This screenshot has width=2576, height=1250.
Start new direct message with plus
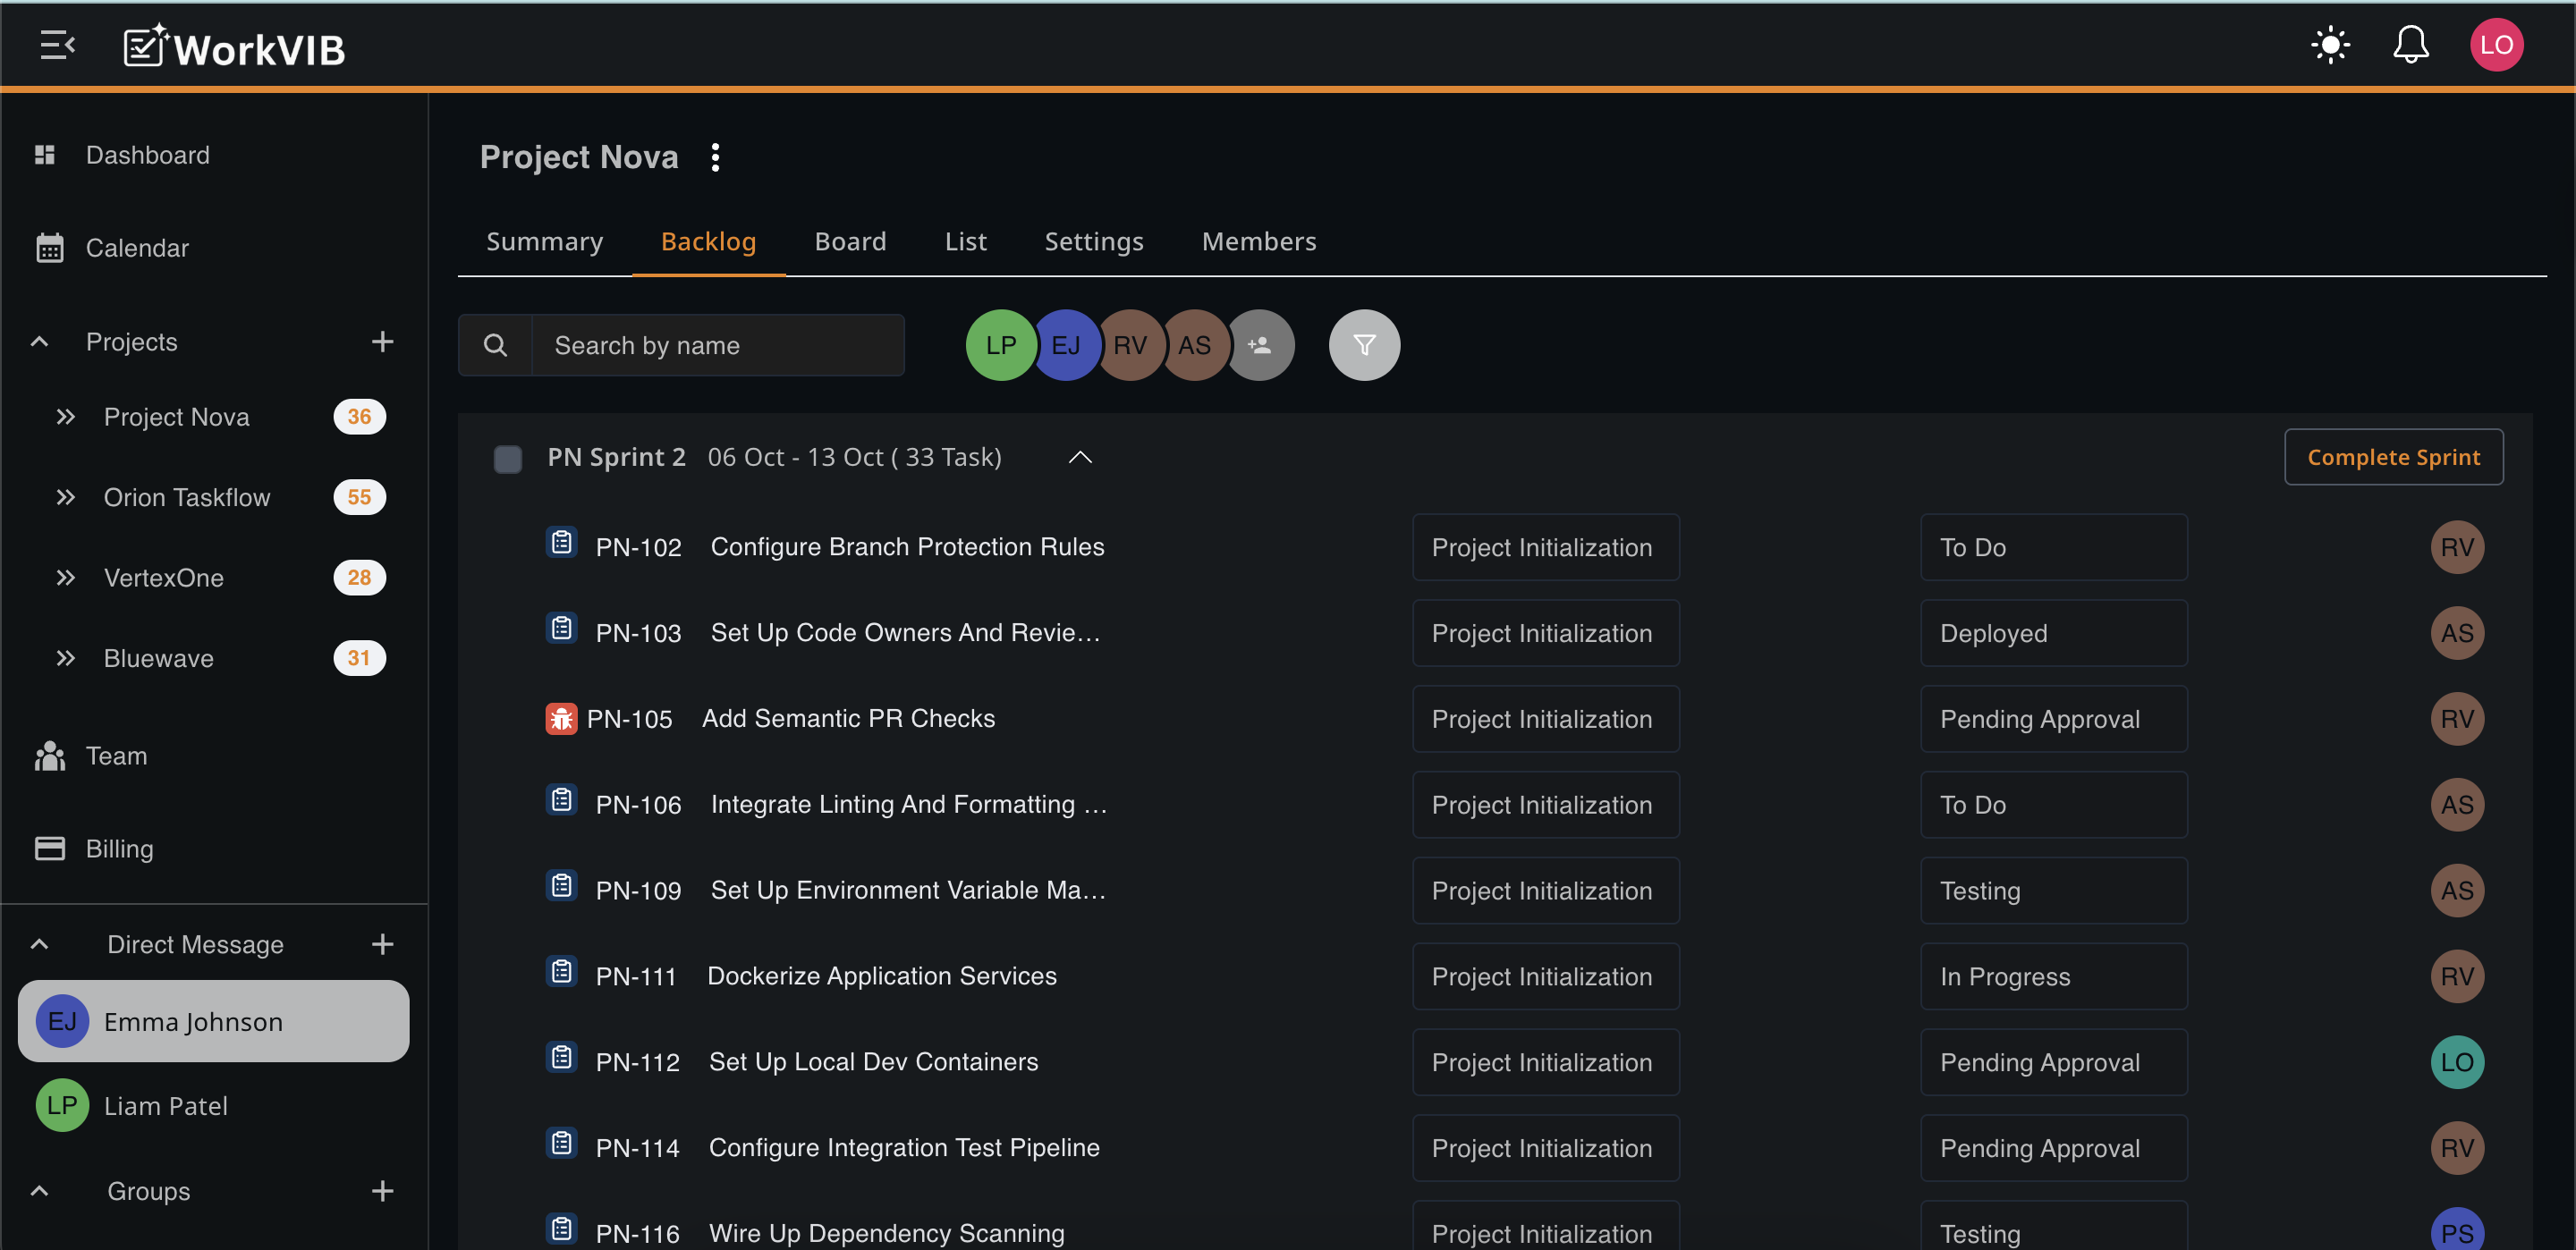[382, 944]
